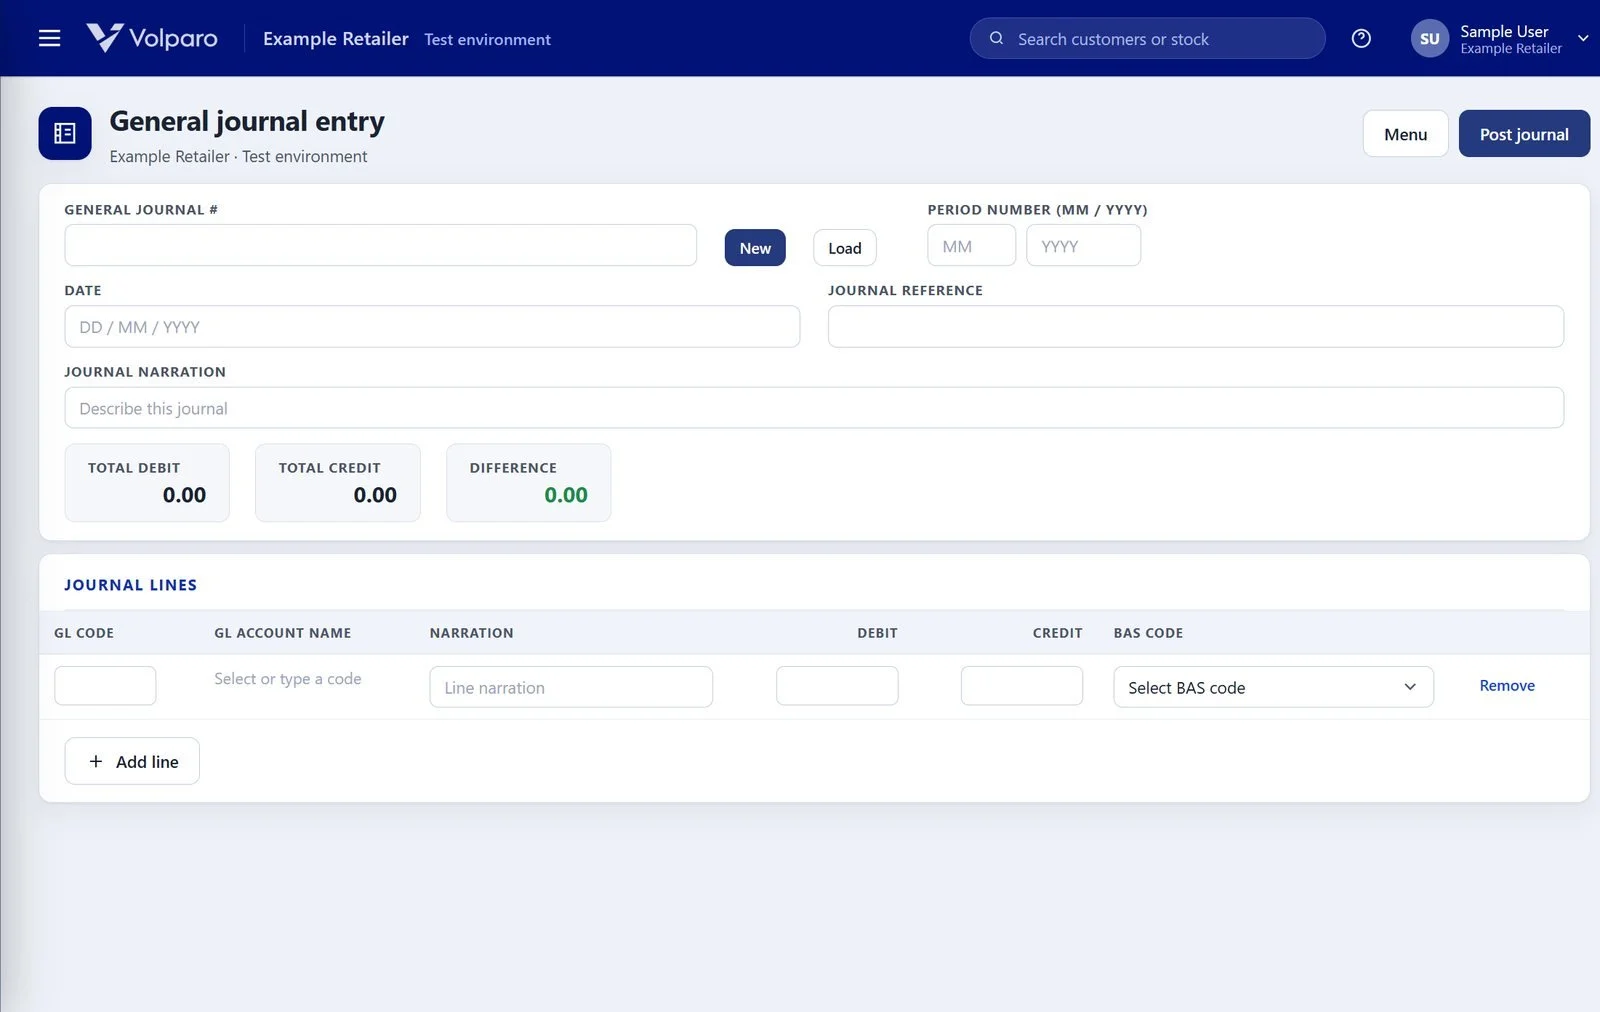Click Post journal button
The image size is (1600, 1012).
[x=1524, y=134]
